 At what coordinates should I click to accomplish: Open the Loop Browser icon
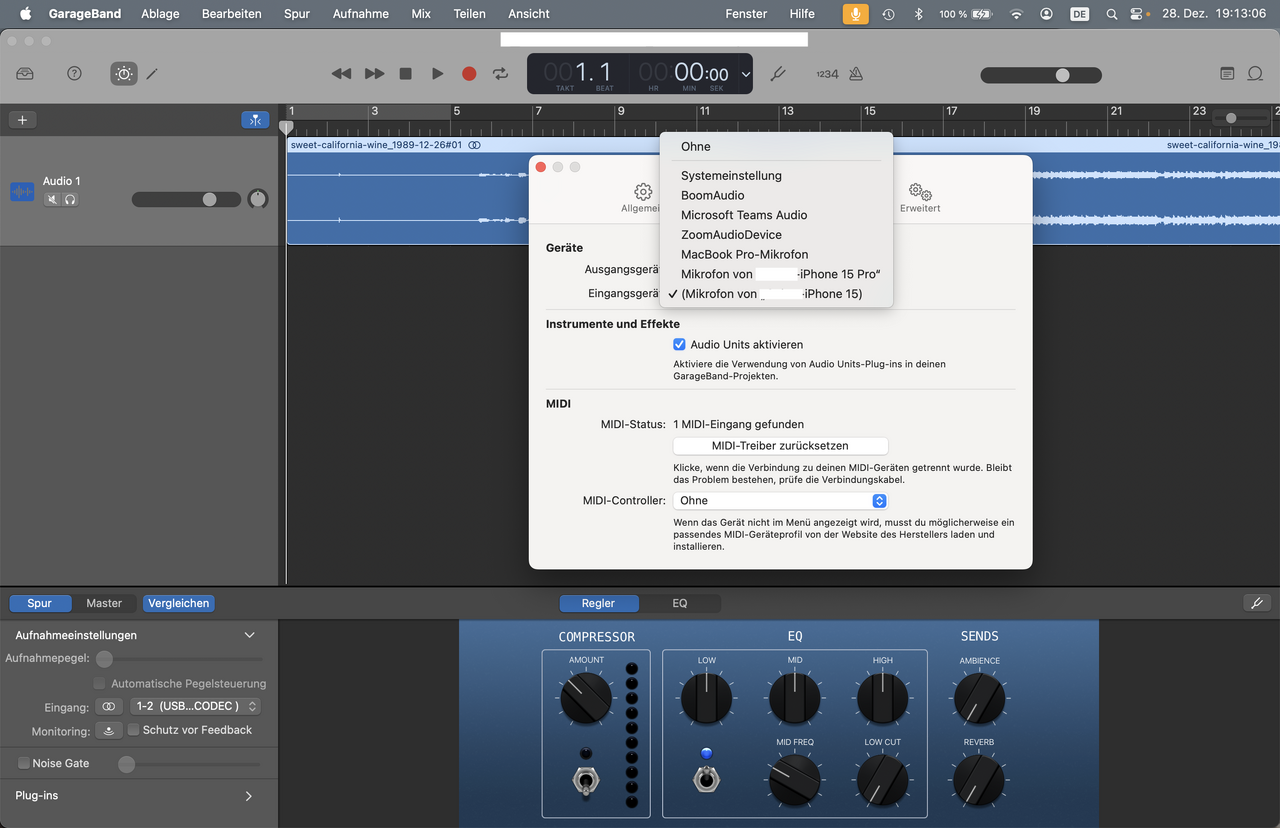pyautogui.click(x=1254, y=74)
